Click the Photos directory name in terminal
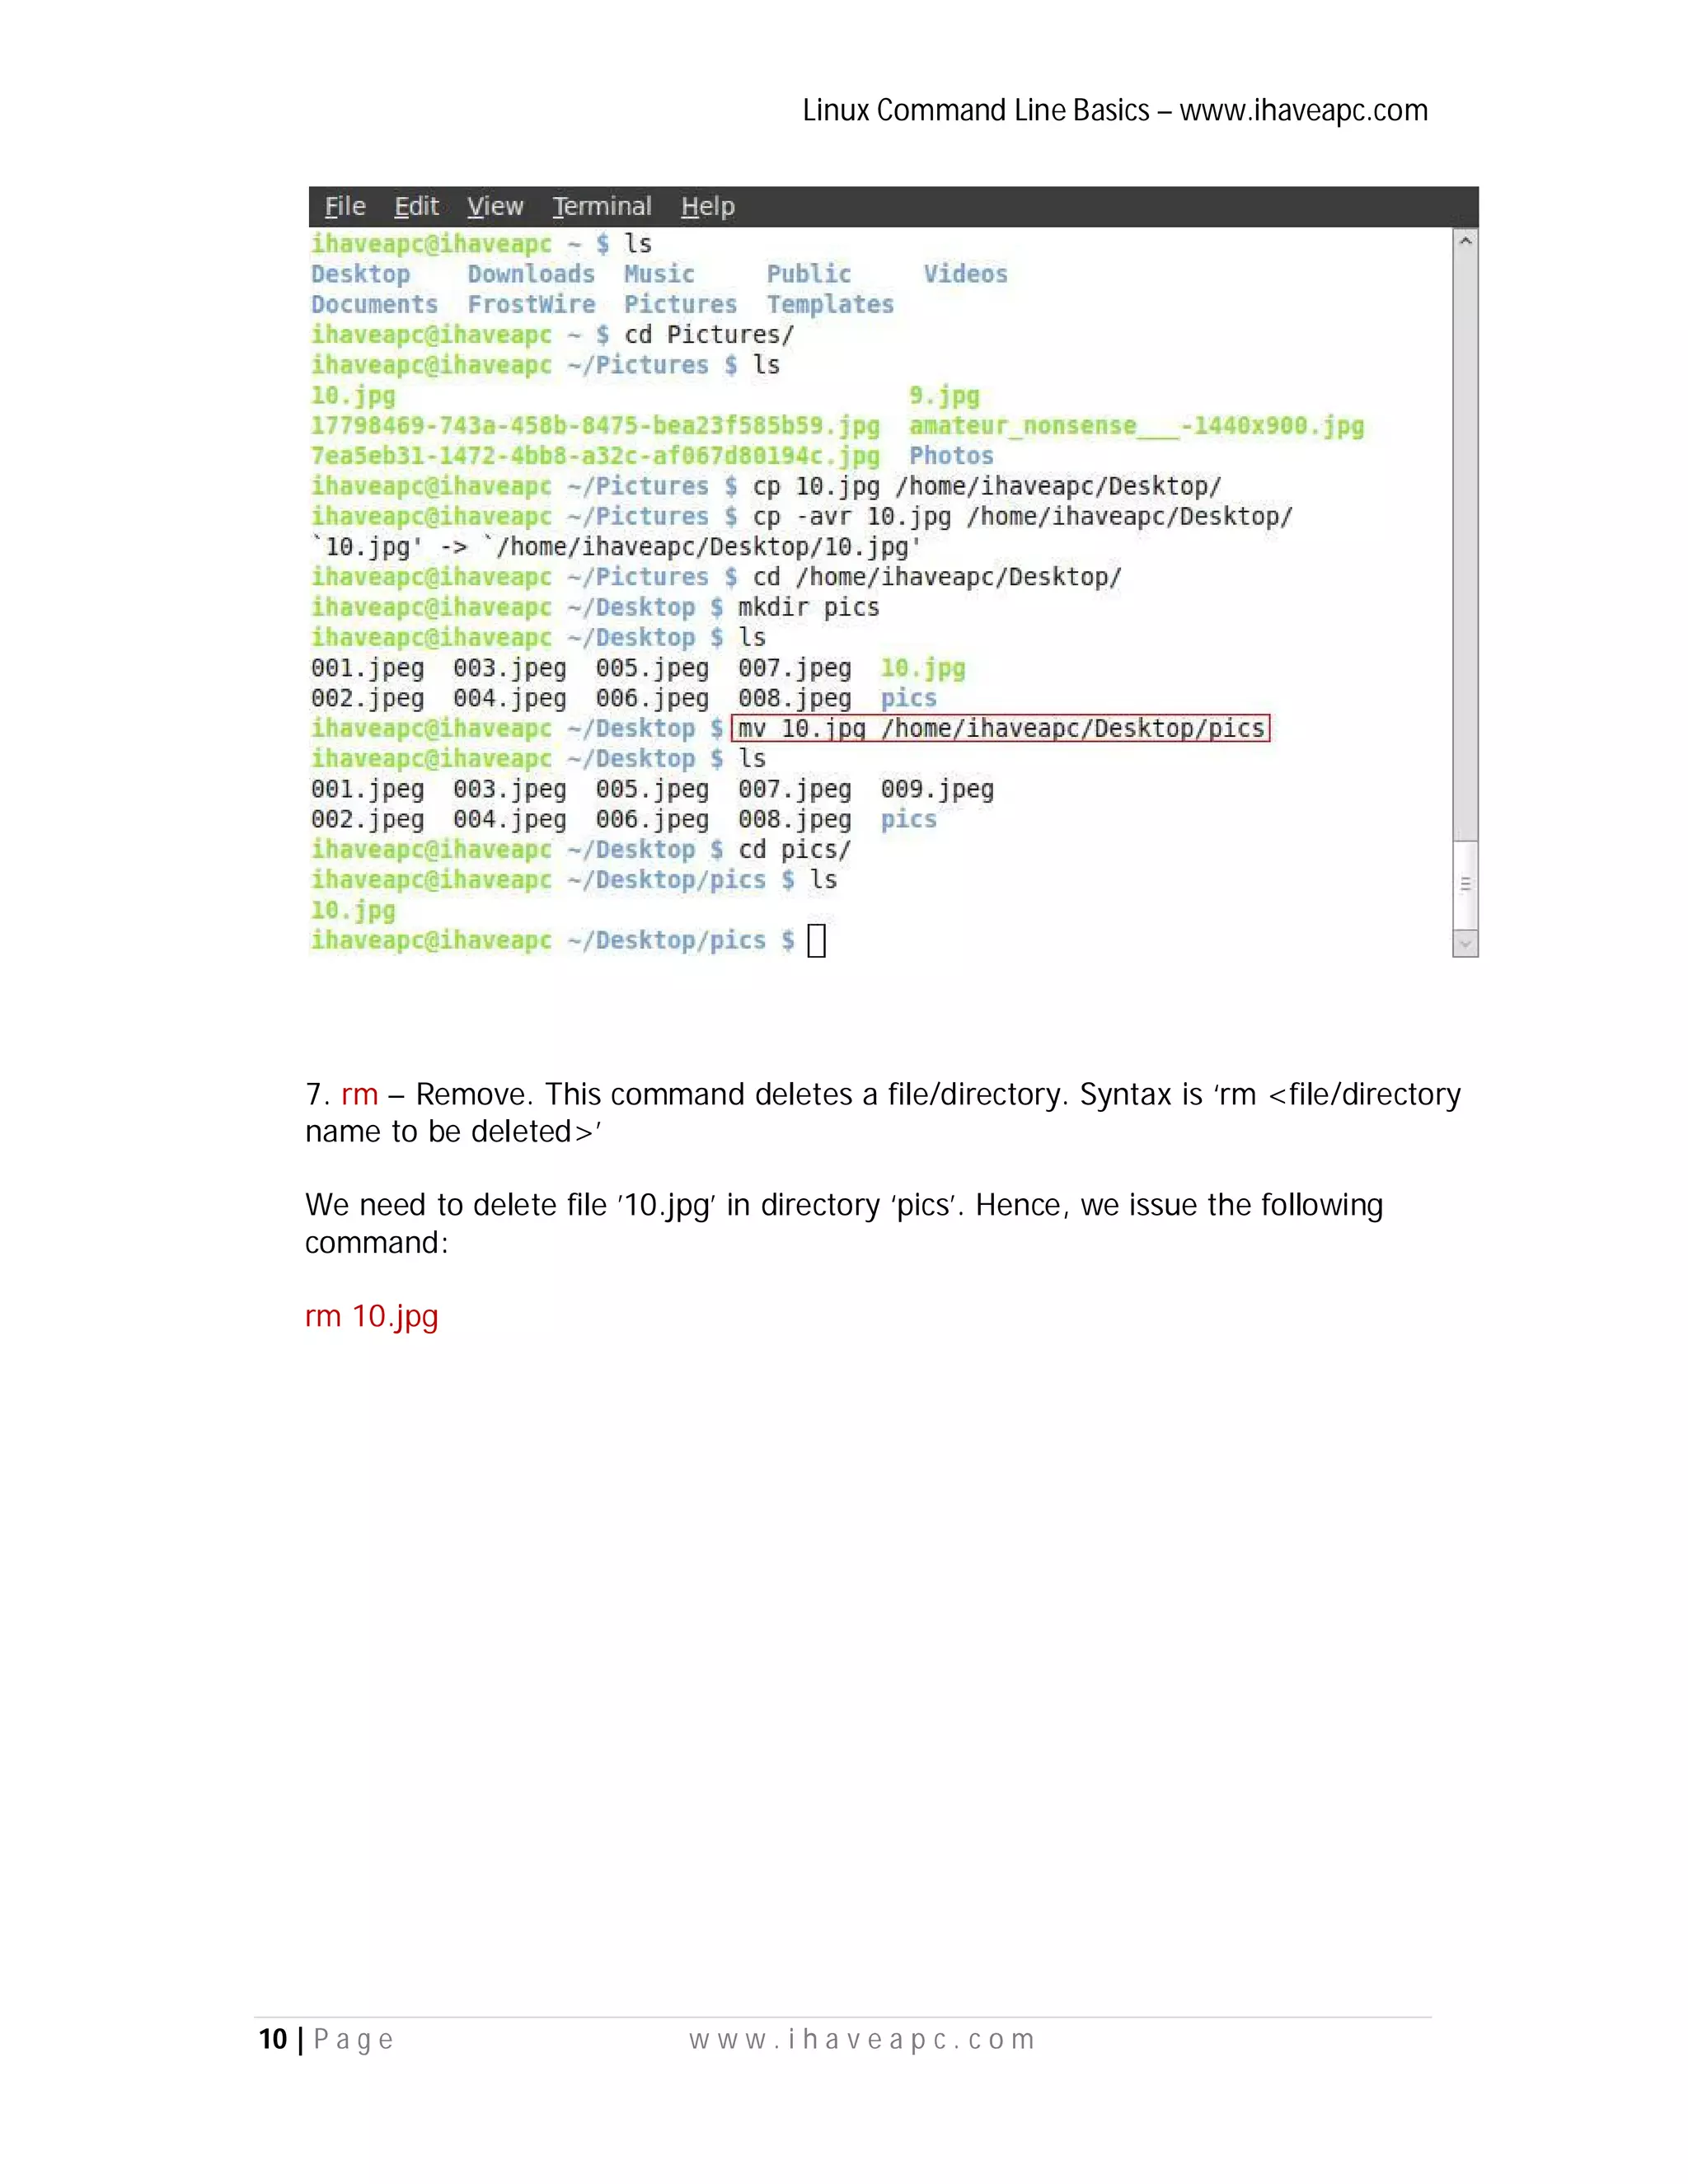The height and width of the screenshot is (2184, 1688). pyautogui.click(x=951, y=456)
